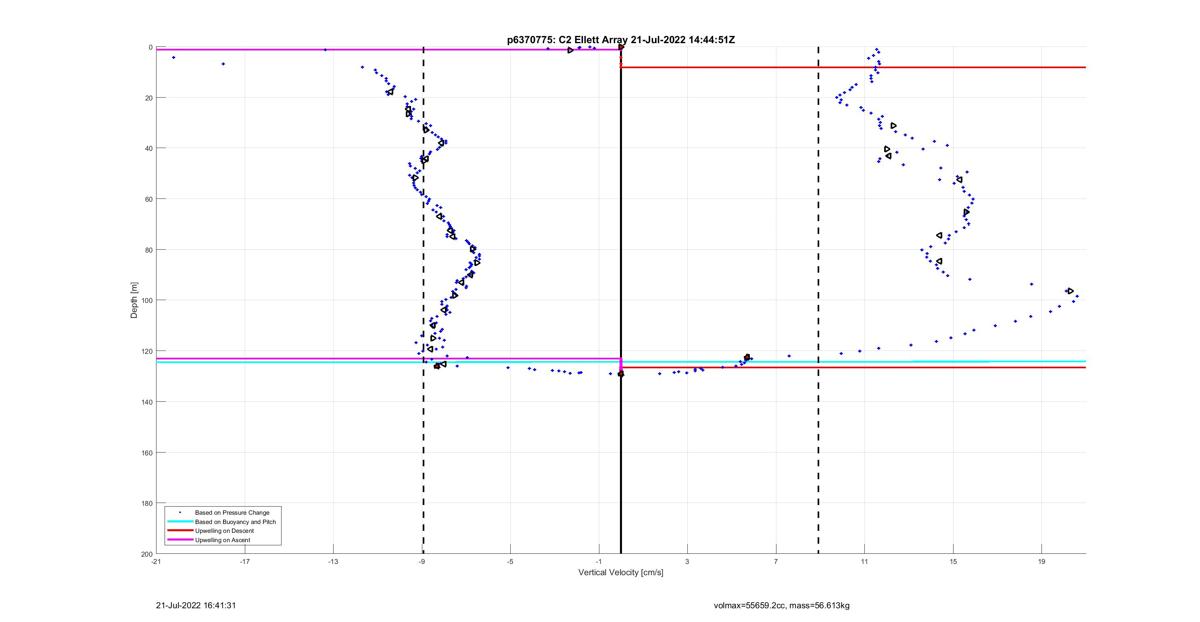
Task: Click the y-axis tick label '80'
Action: pyautogui.click(x=148, y=250)
